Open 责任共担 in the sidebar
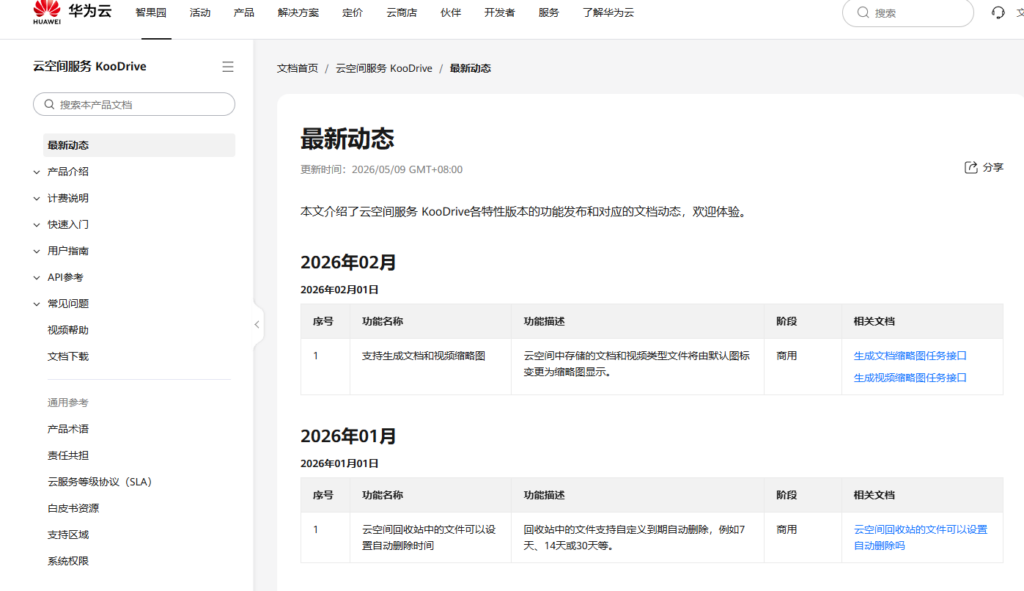 68,455
